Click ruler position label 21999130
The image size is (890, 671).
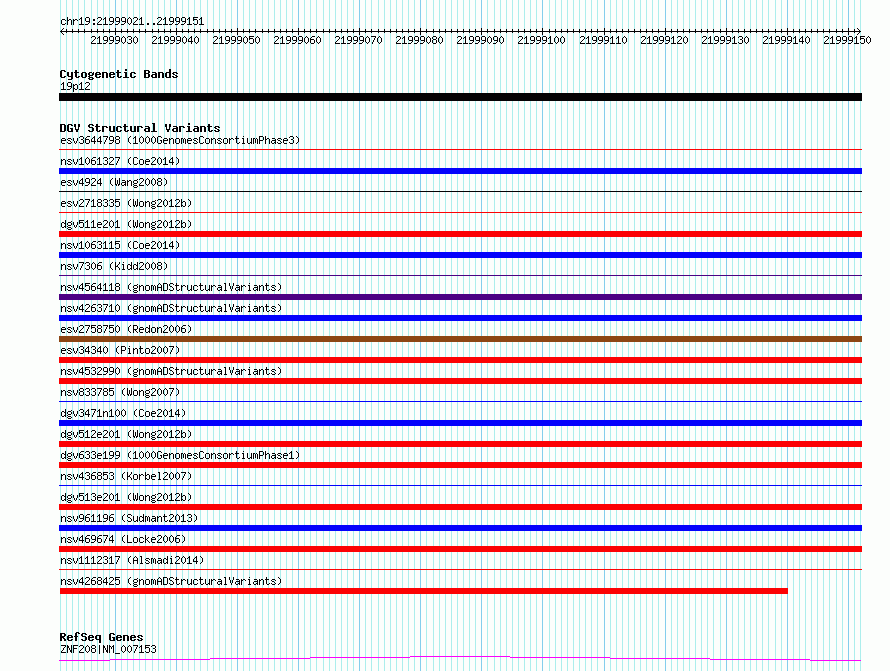click(x=725, y=40)
